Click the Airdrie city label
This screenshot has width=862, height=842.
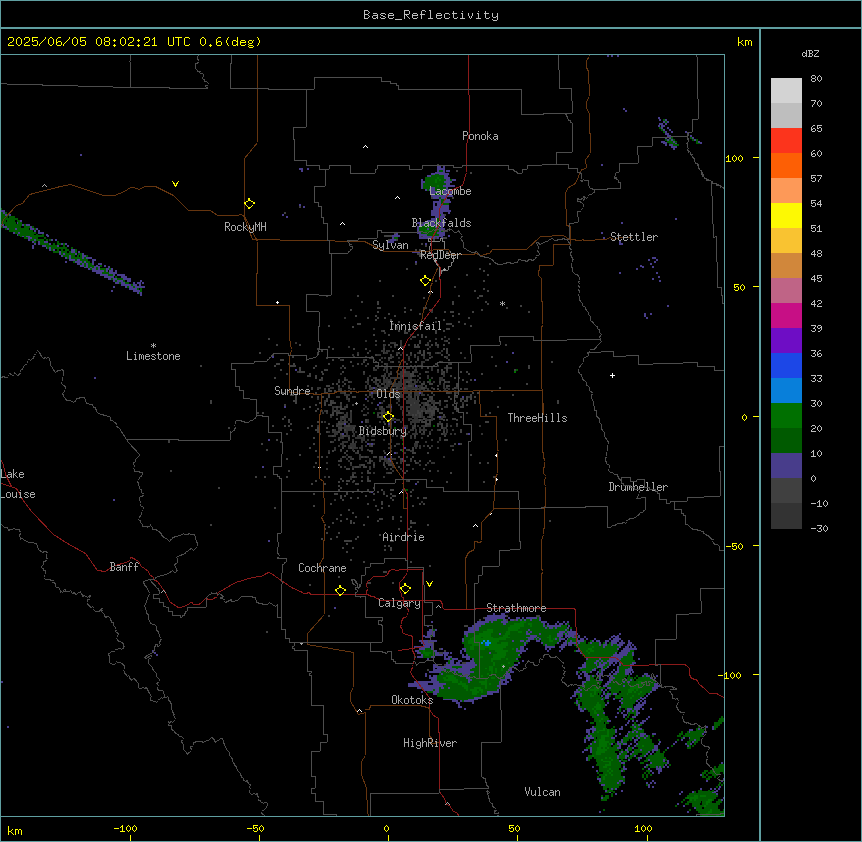click(404, 537)
